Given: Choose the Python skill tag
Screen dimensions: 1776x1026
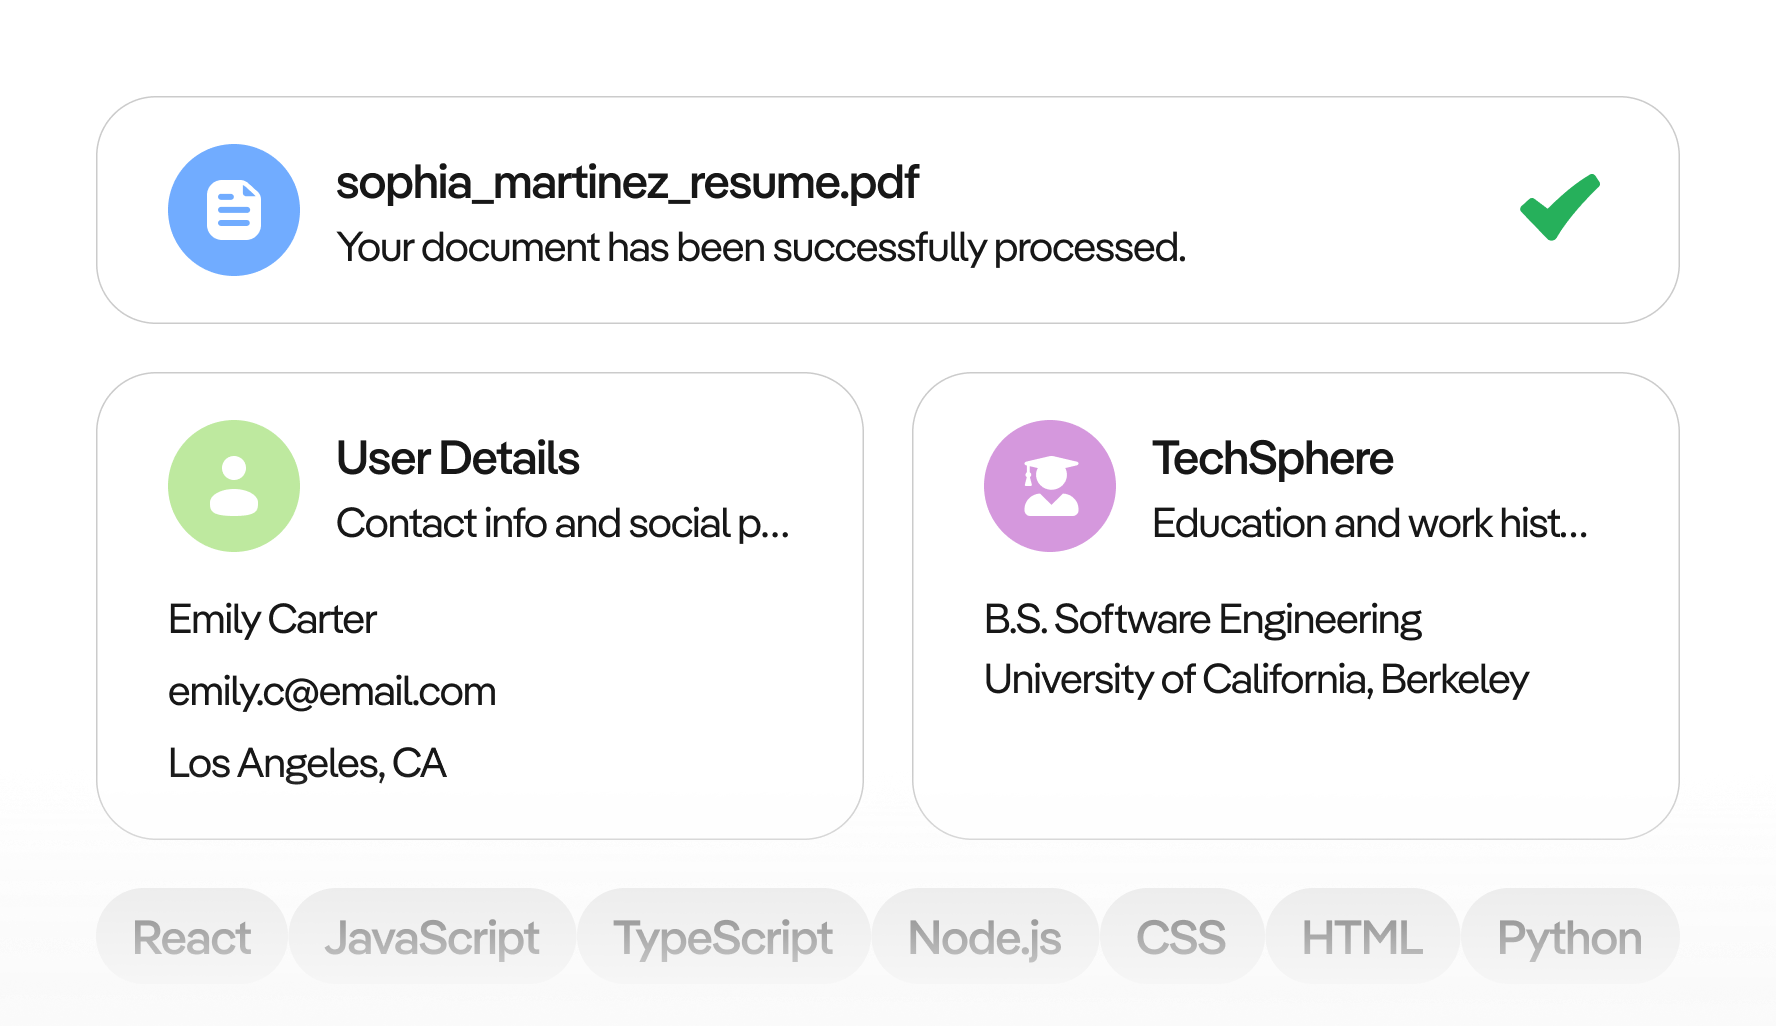Looking at the screenshot, I should [1570, 937].
